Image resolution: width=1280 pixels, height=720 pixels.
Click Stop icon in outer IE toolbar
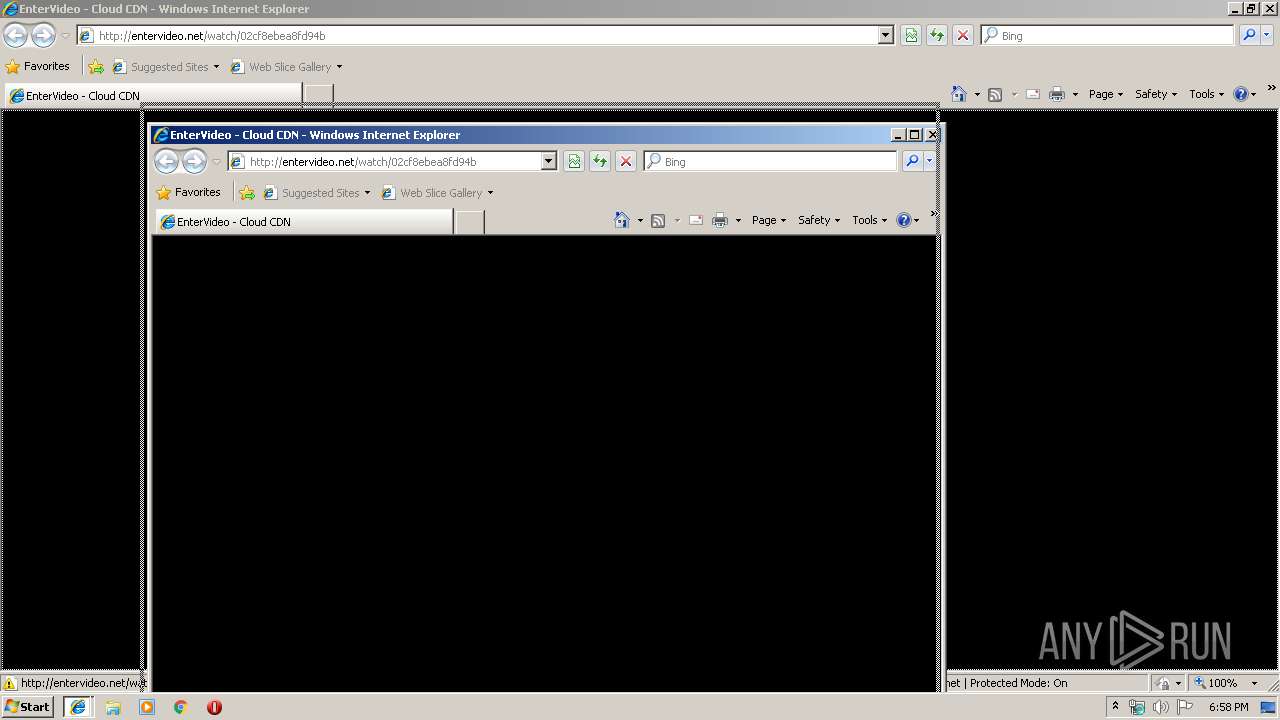coord(963,35)
